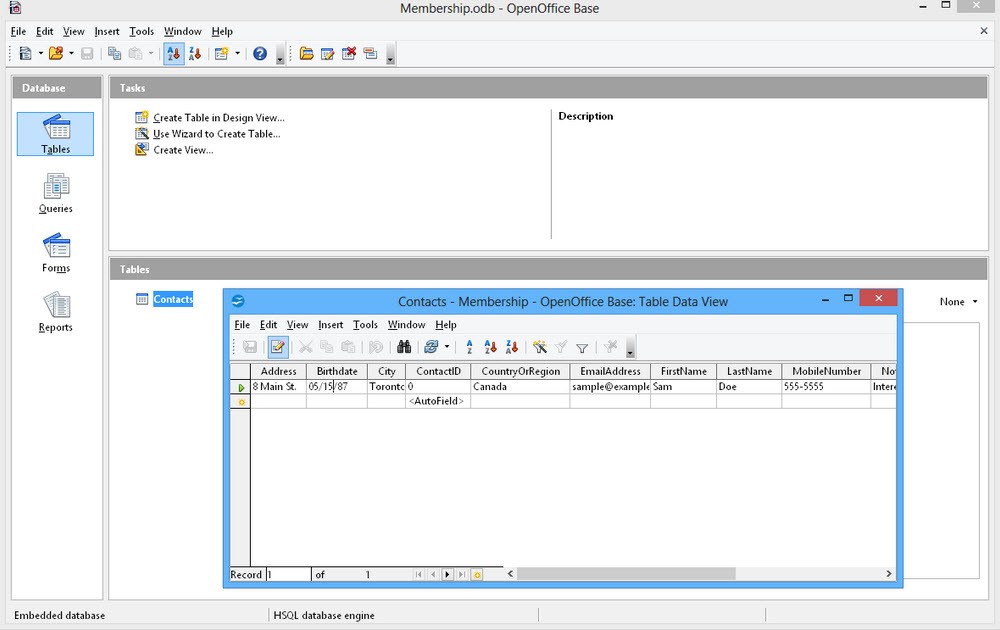Select current record row marker arrow
The height and width of the screenshot is (630, 1000).
(x=240, y=386)
